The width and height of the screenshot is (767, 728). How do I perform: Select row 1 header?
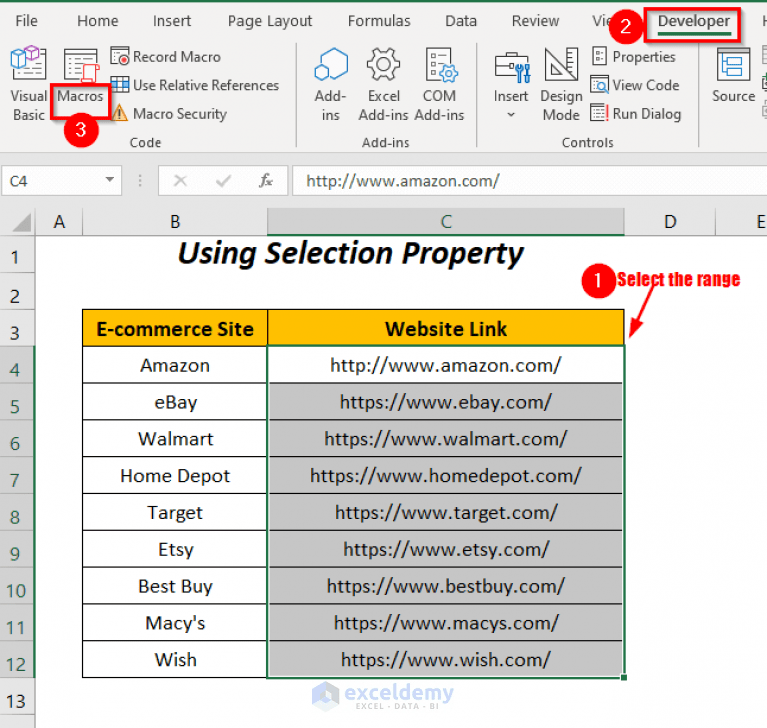click(17, 255)
